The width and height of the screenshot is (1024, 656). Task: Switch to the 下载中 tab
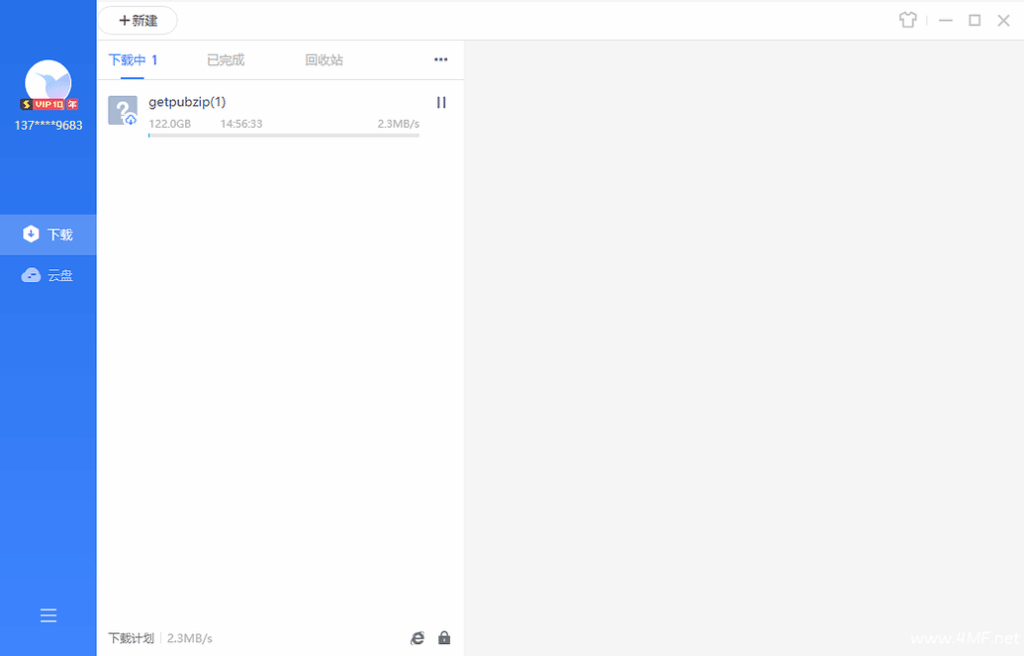pos(132,60)
